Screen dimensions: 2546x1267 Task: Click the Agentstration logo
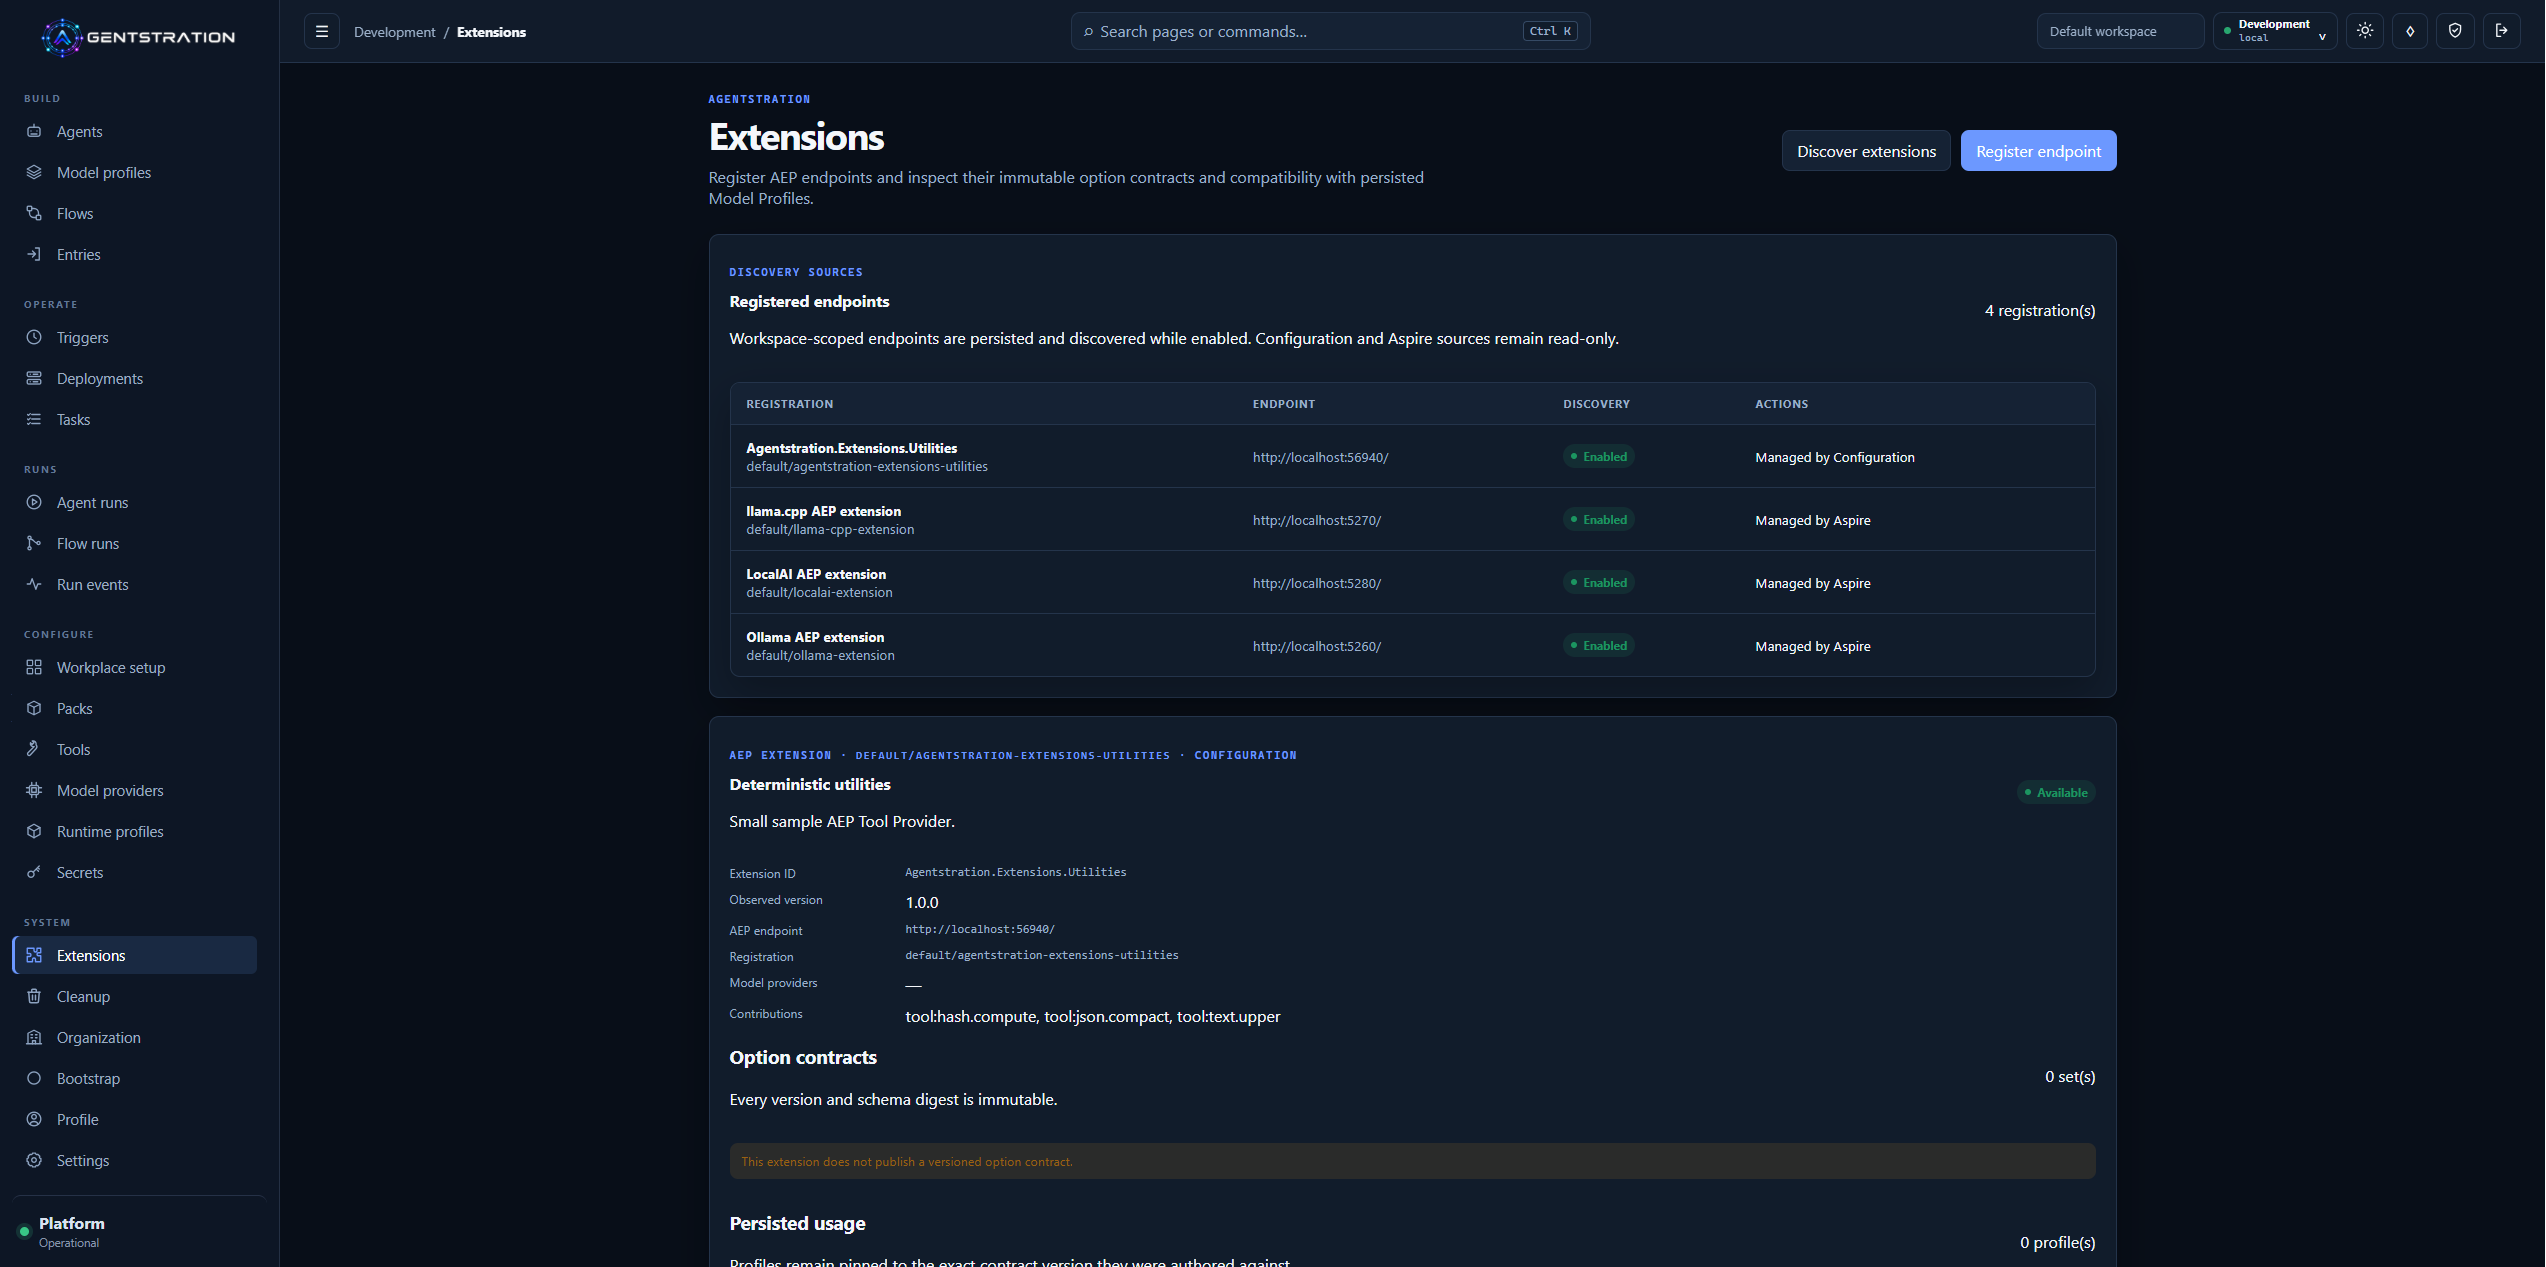pos(138,37)
